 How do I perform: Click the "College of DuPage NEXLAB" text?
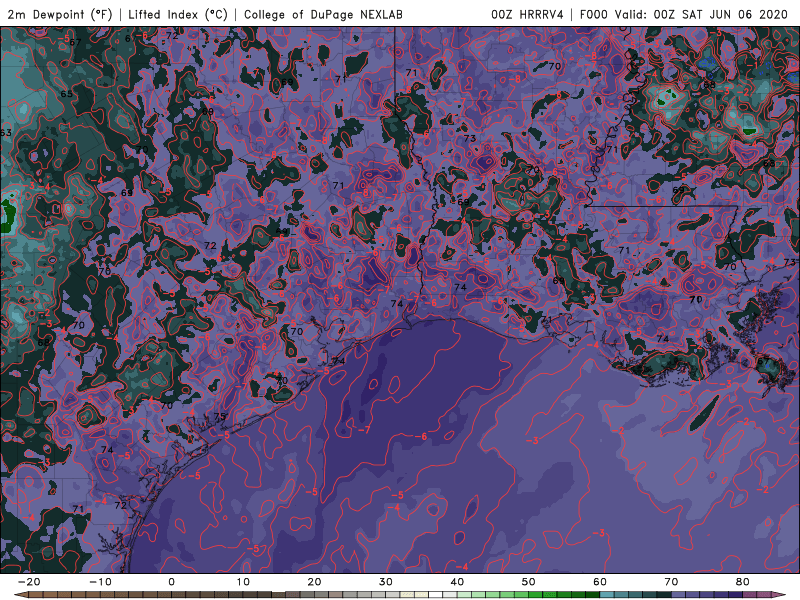click(x=323, y=14)
